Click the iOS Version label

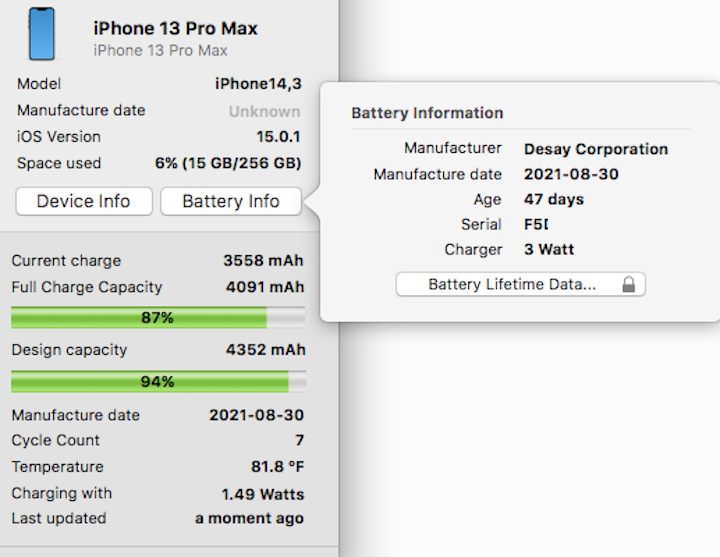pyautogui.click(x=59, y=137)
